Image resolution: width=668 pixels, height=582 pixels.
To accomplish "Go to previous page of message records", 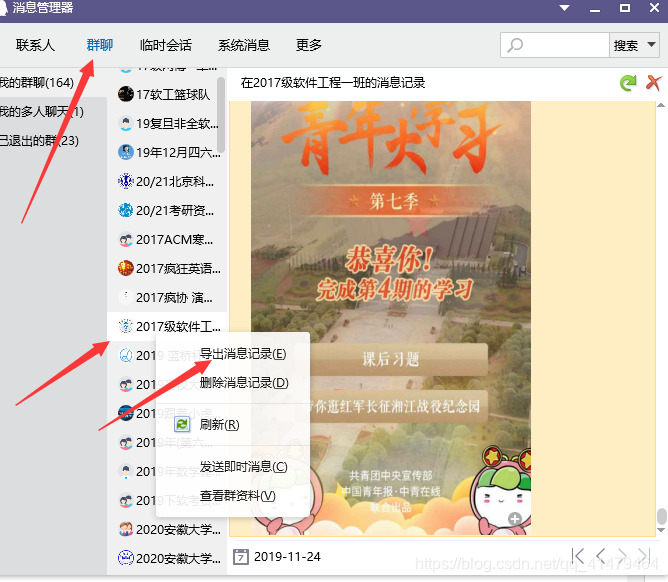I will tap(601, 555).
